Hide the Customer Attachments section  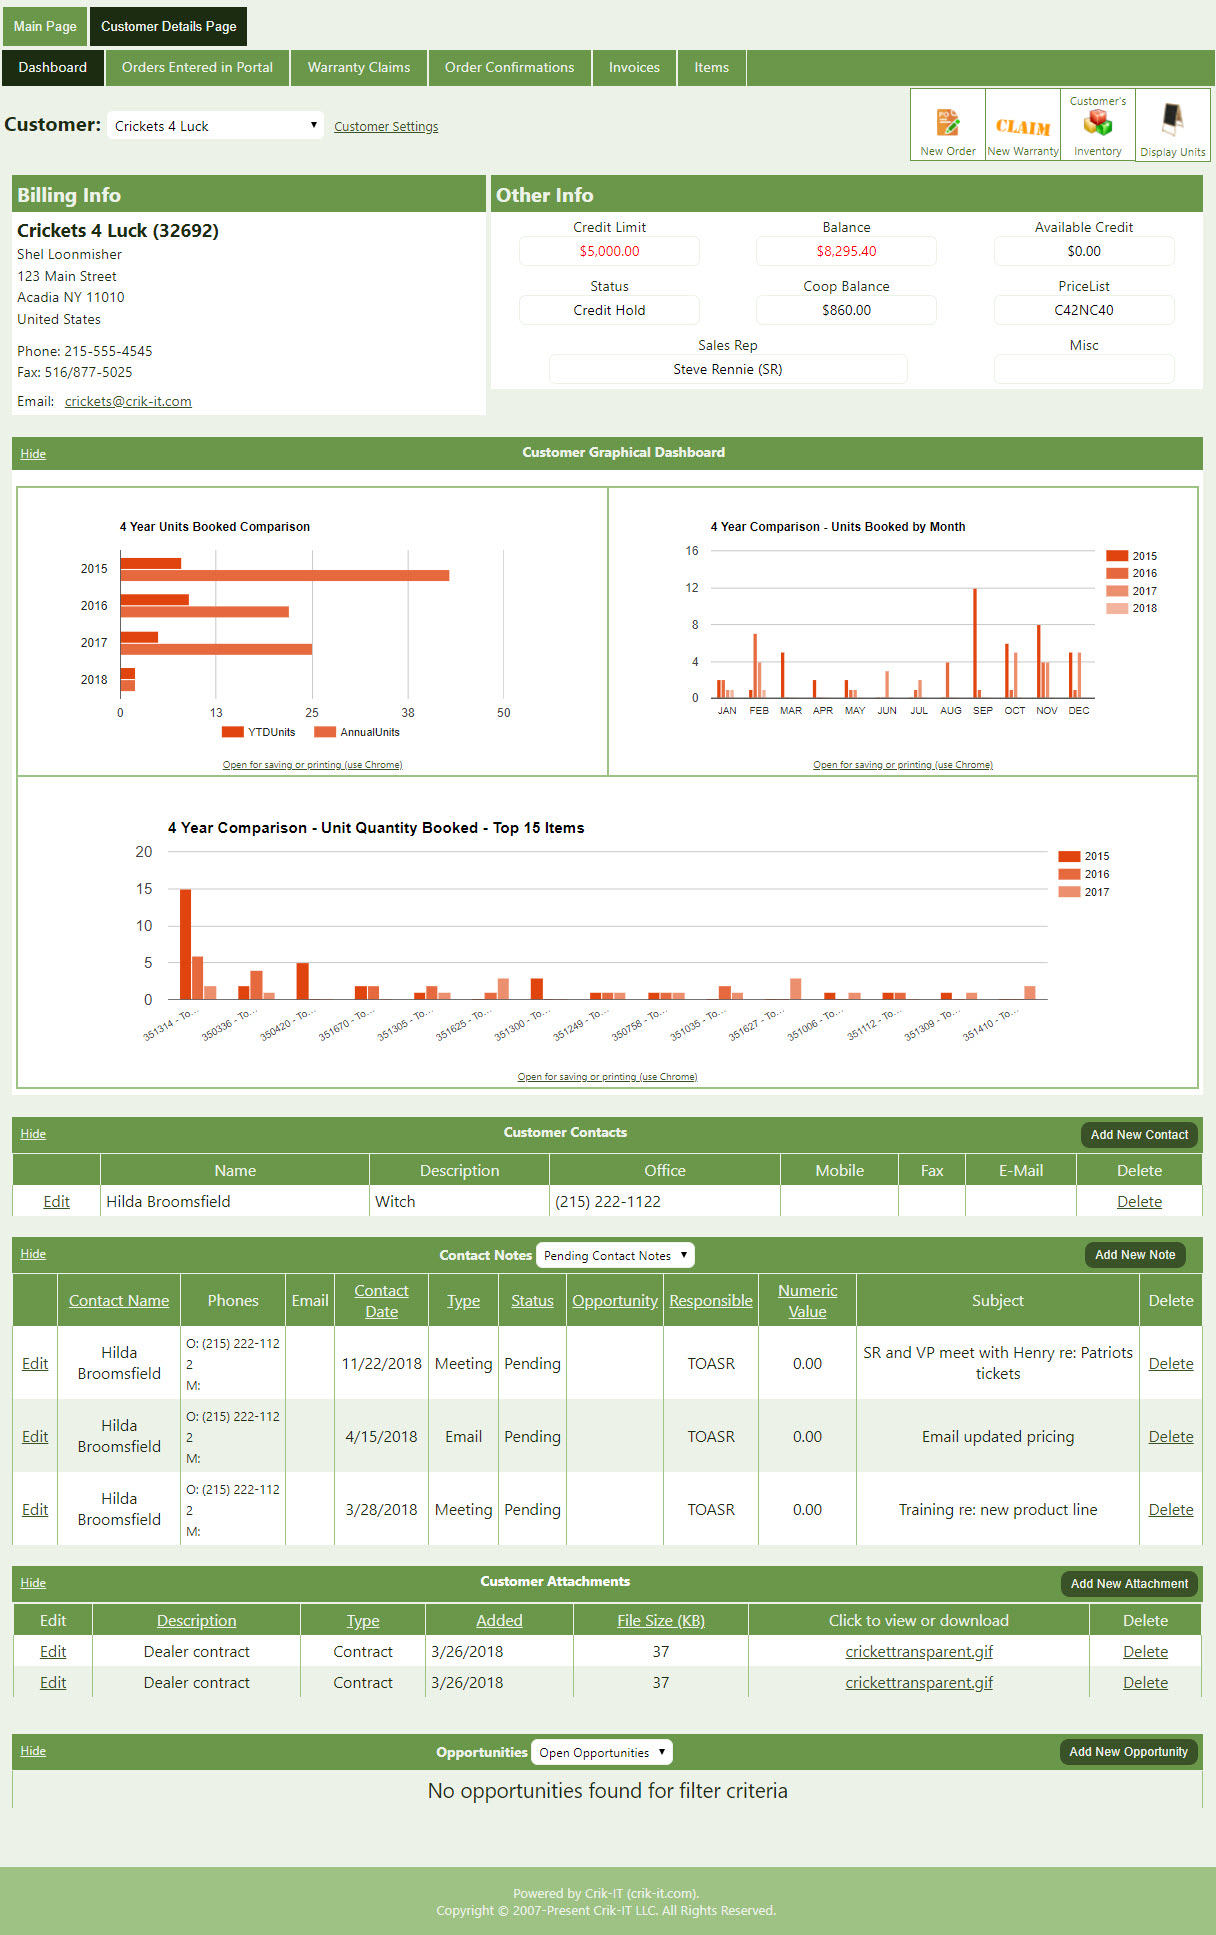point(33,1582)
